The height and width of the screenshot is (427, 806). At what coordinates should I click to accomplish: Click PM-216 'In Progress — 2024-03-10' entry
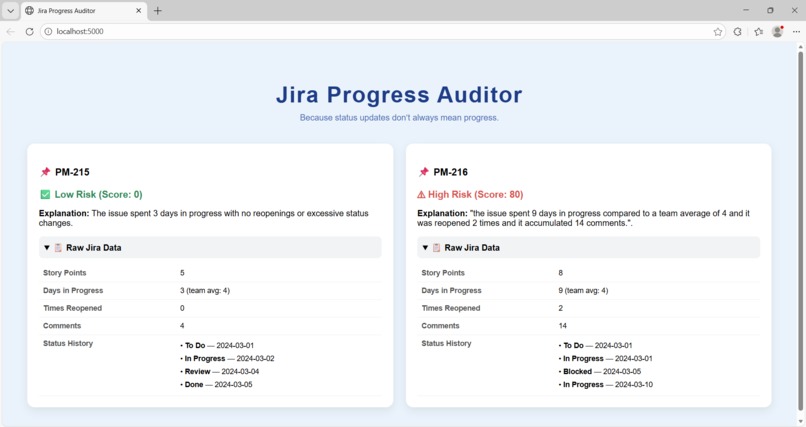pyautogui.click(x=606, y=384)
